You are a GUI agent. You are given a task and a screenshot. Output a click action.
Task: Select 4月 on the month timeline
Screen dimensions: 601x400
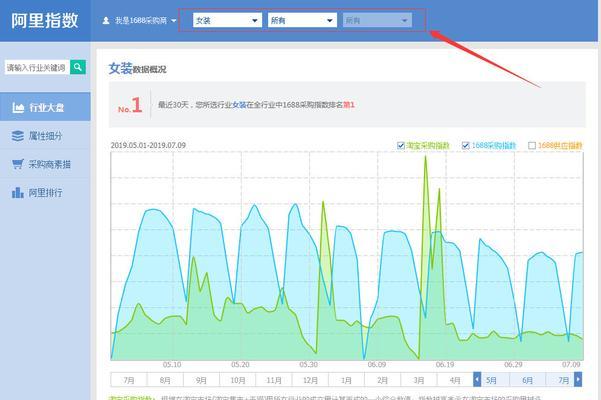[455, 380]
